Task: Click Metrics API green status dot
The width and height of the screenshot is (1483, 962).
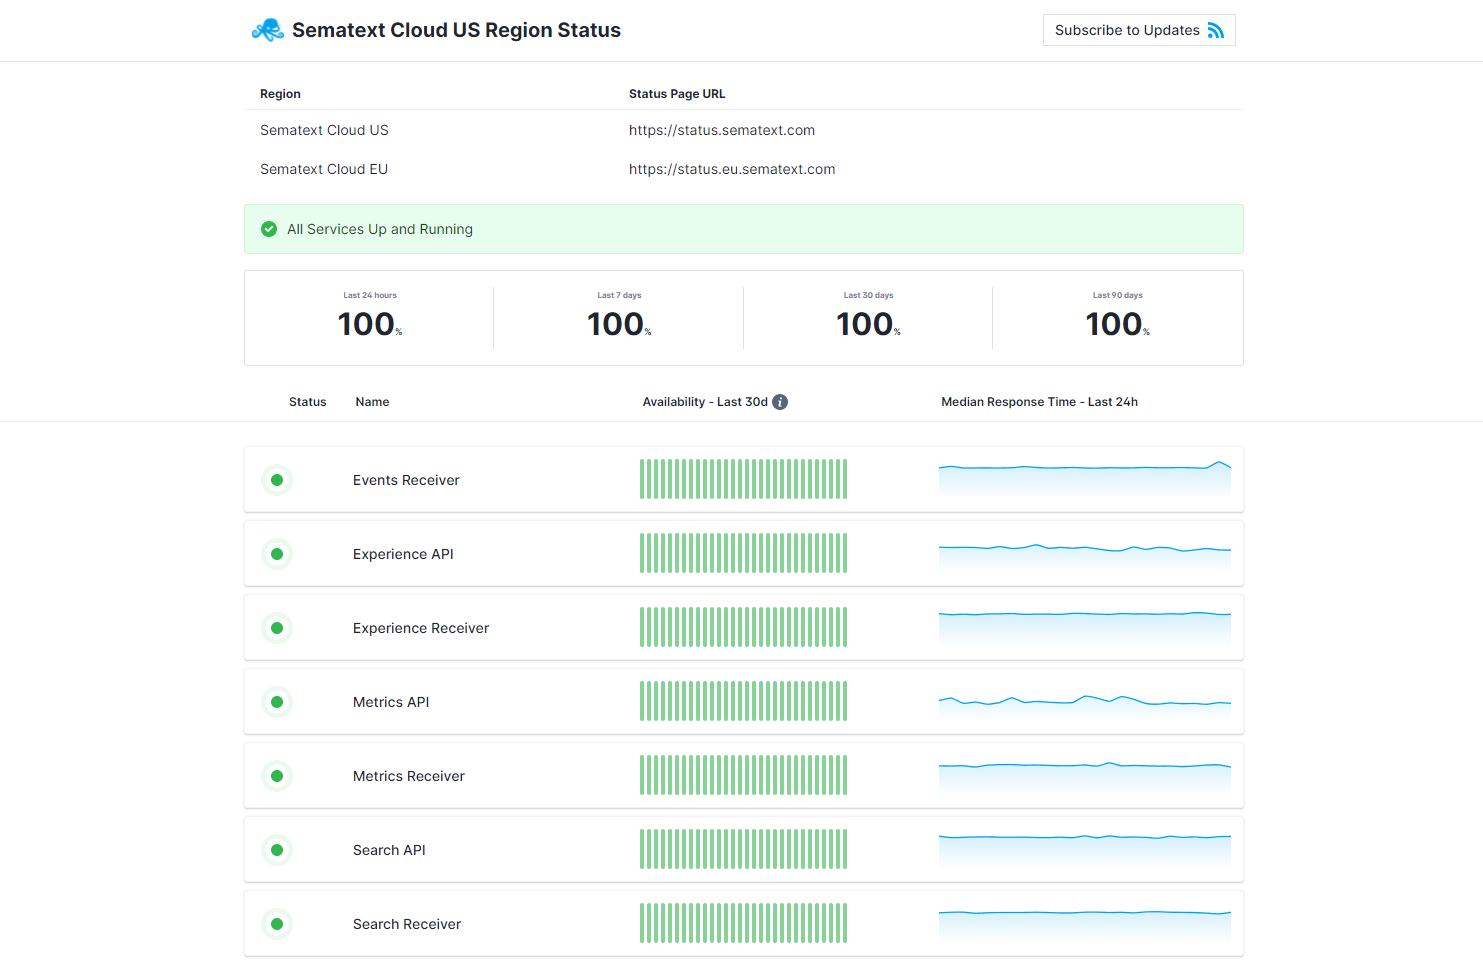Action: click(277, 702)
